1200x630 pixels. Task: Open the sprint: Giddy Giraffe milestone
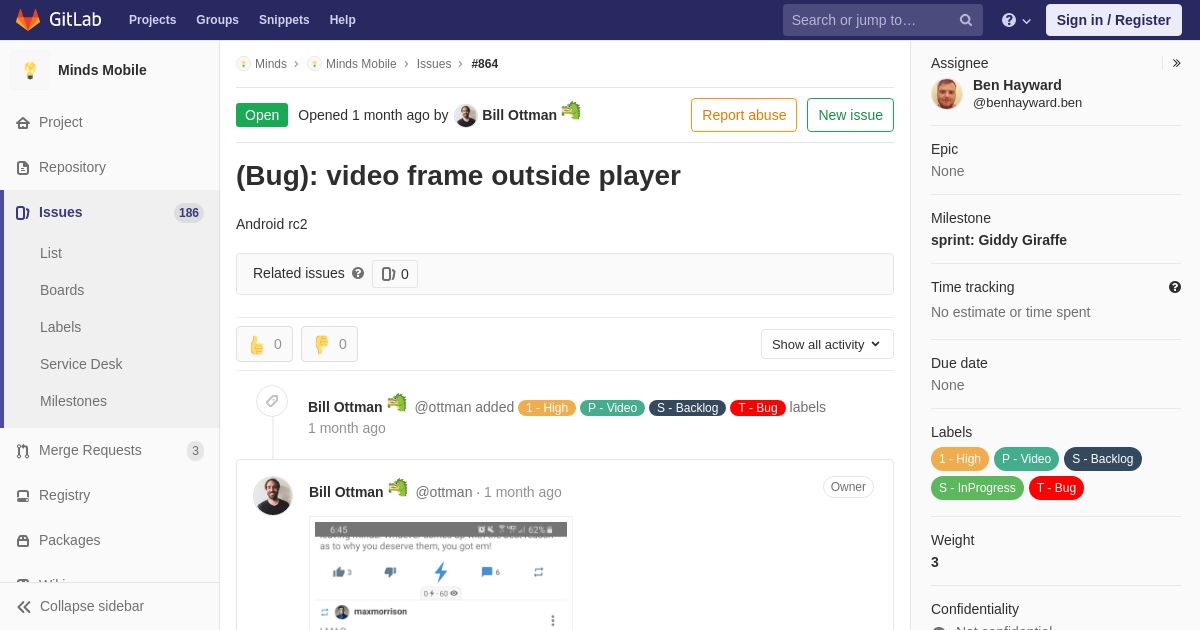(x=999, y=240)
